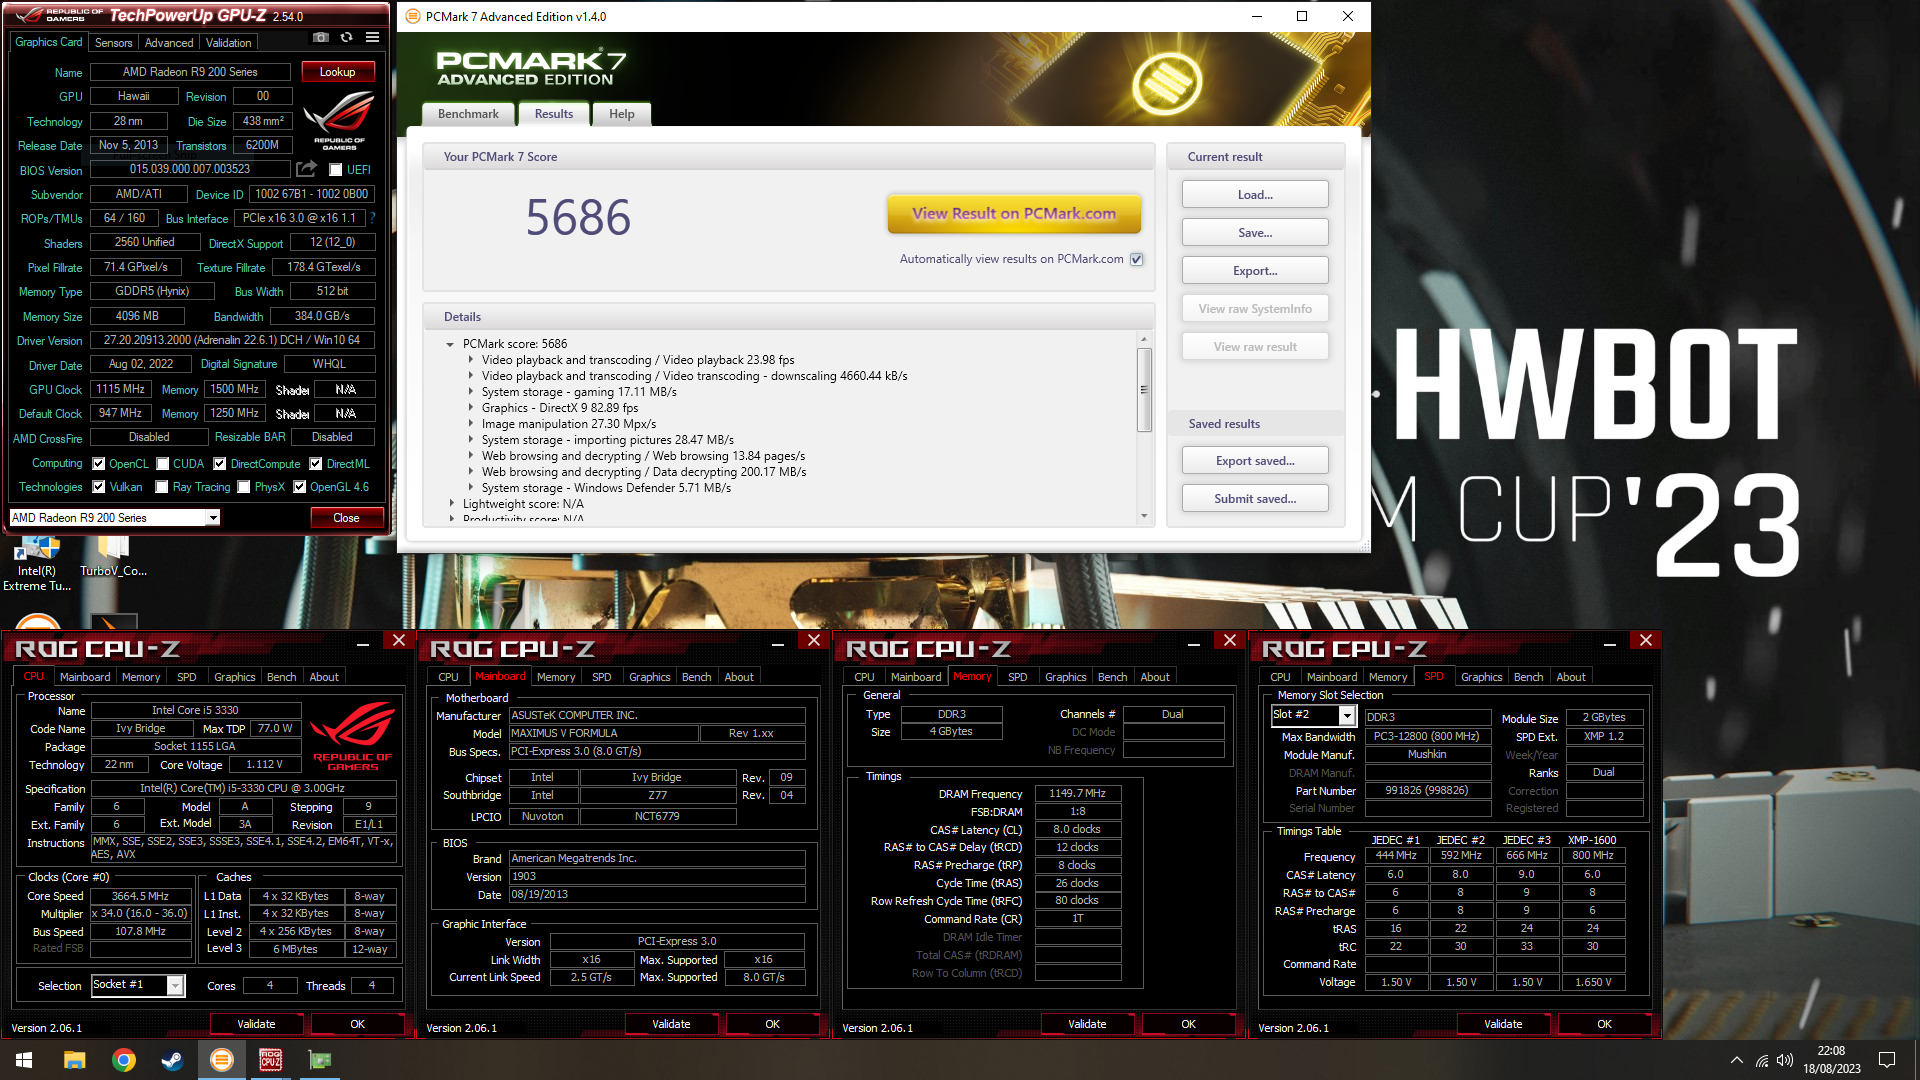This screenshot has height=1080, width=1920.
Task: Open File Explorer from the taskbar
Action: pyautogui.click(x=75, y=1060)
